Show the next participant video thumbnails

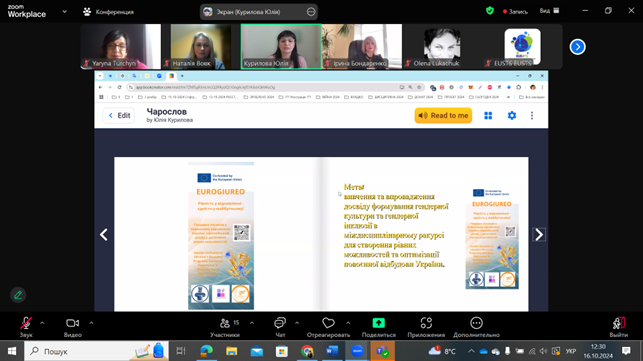(x=577, y=47)
